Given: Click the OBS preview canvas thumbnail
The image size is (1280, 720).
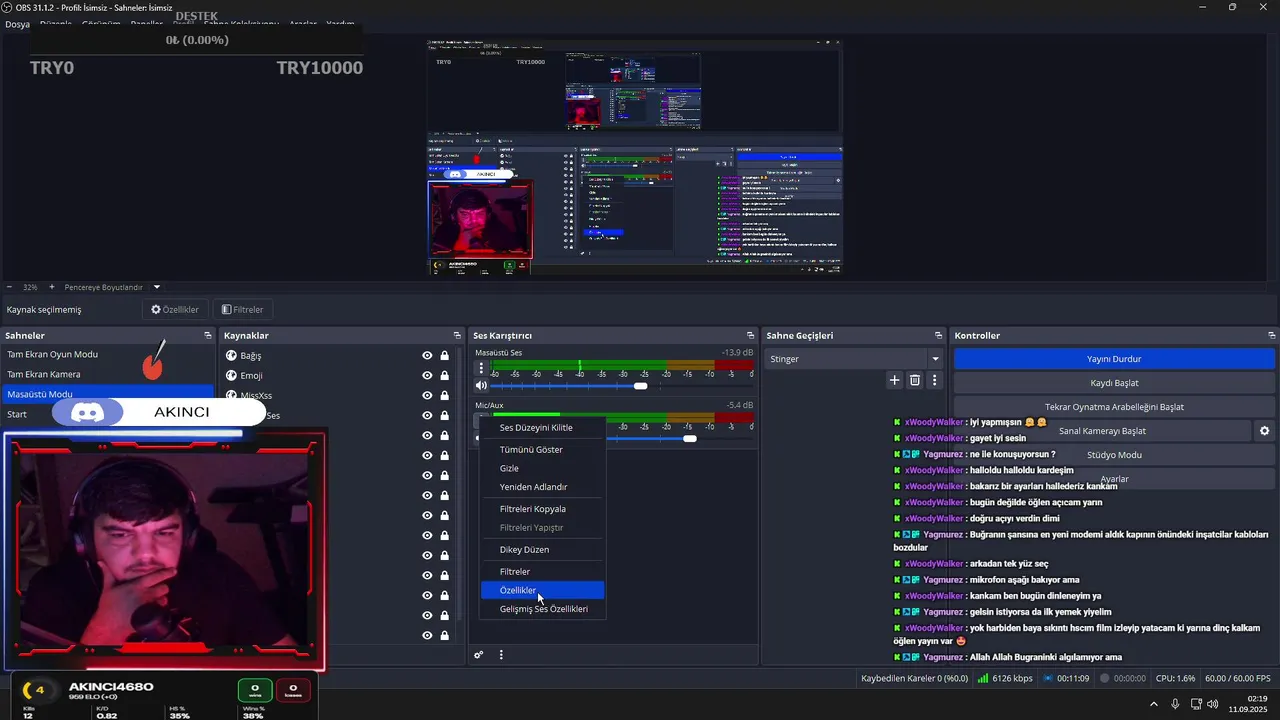Looking at the screenshot, I should pos(634,157).
